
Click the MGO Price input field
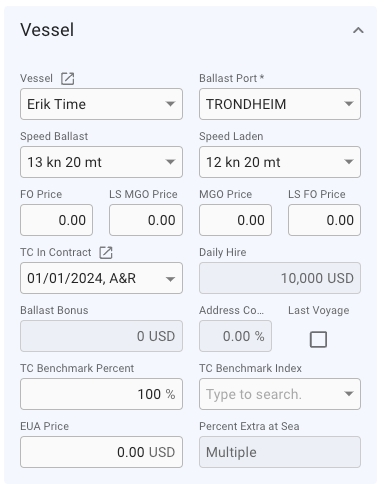235,220
